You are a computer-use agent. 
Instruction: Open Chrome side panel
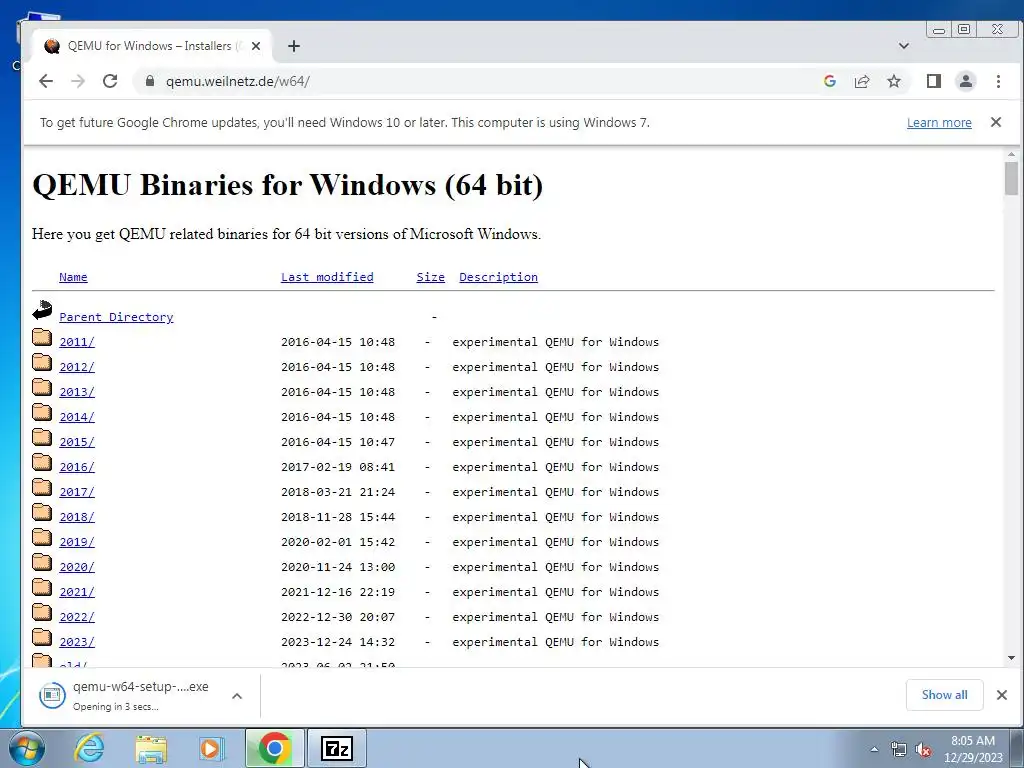tap(933, 81)
